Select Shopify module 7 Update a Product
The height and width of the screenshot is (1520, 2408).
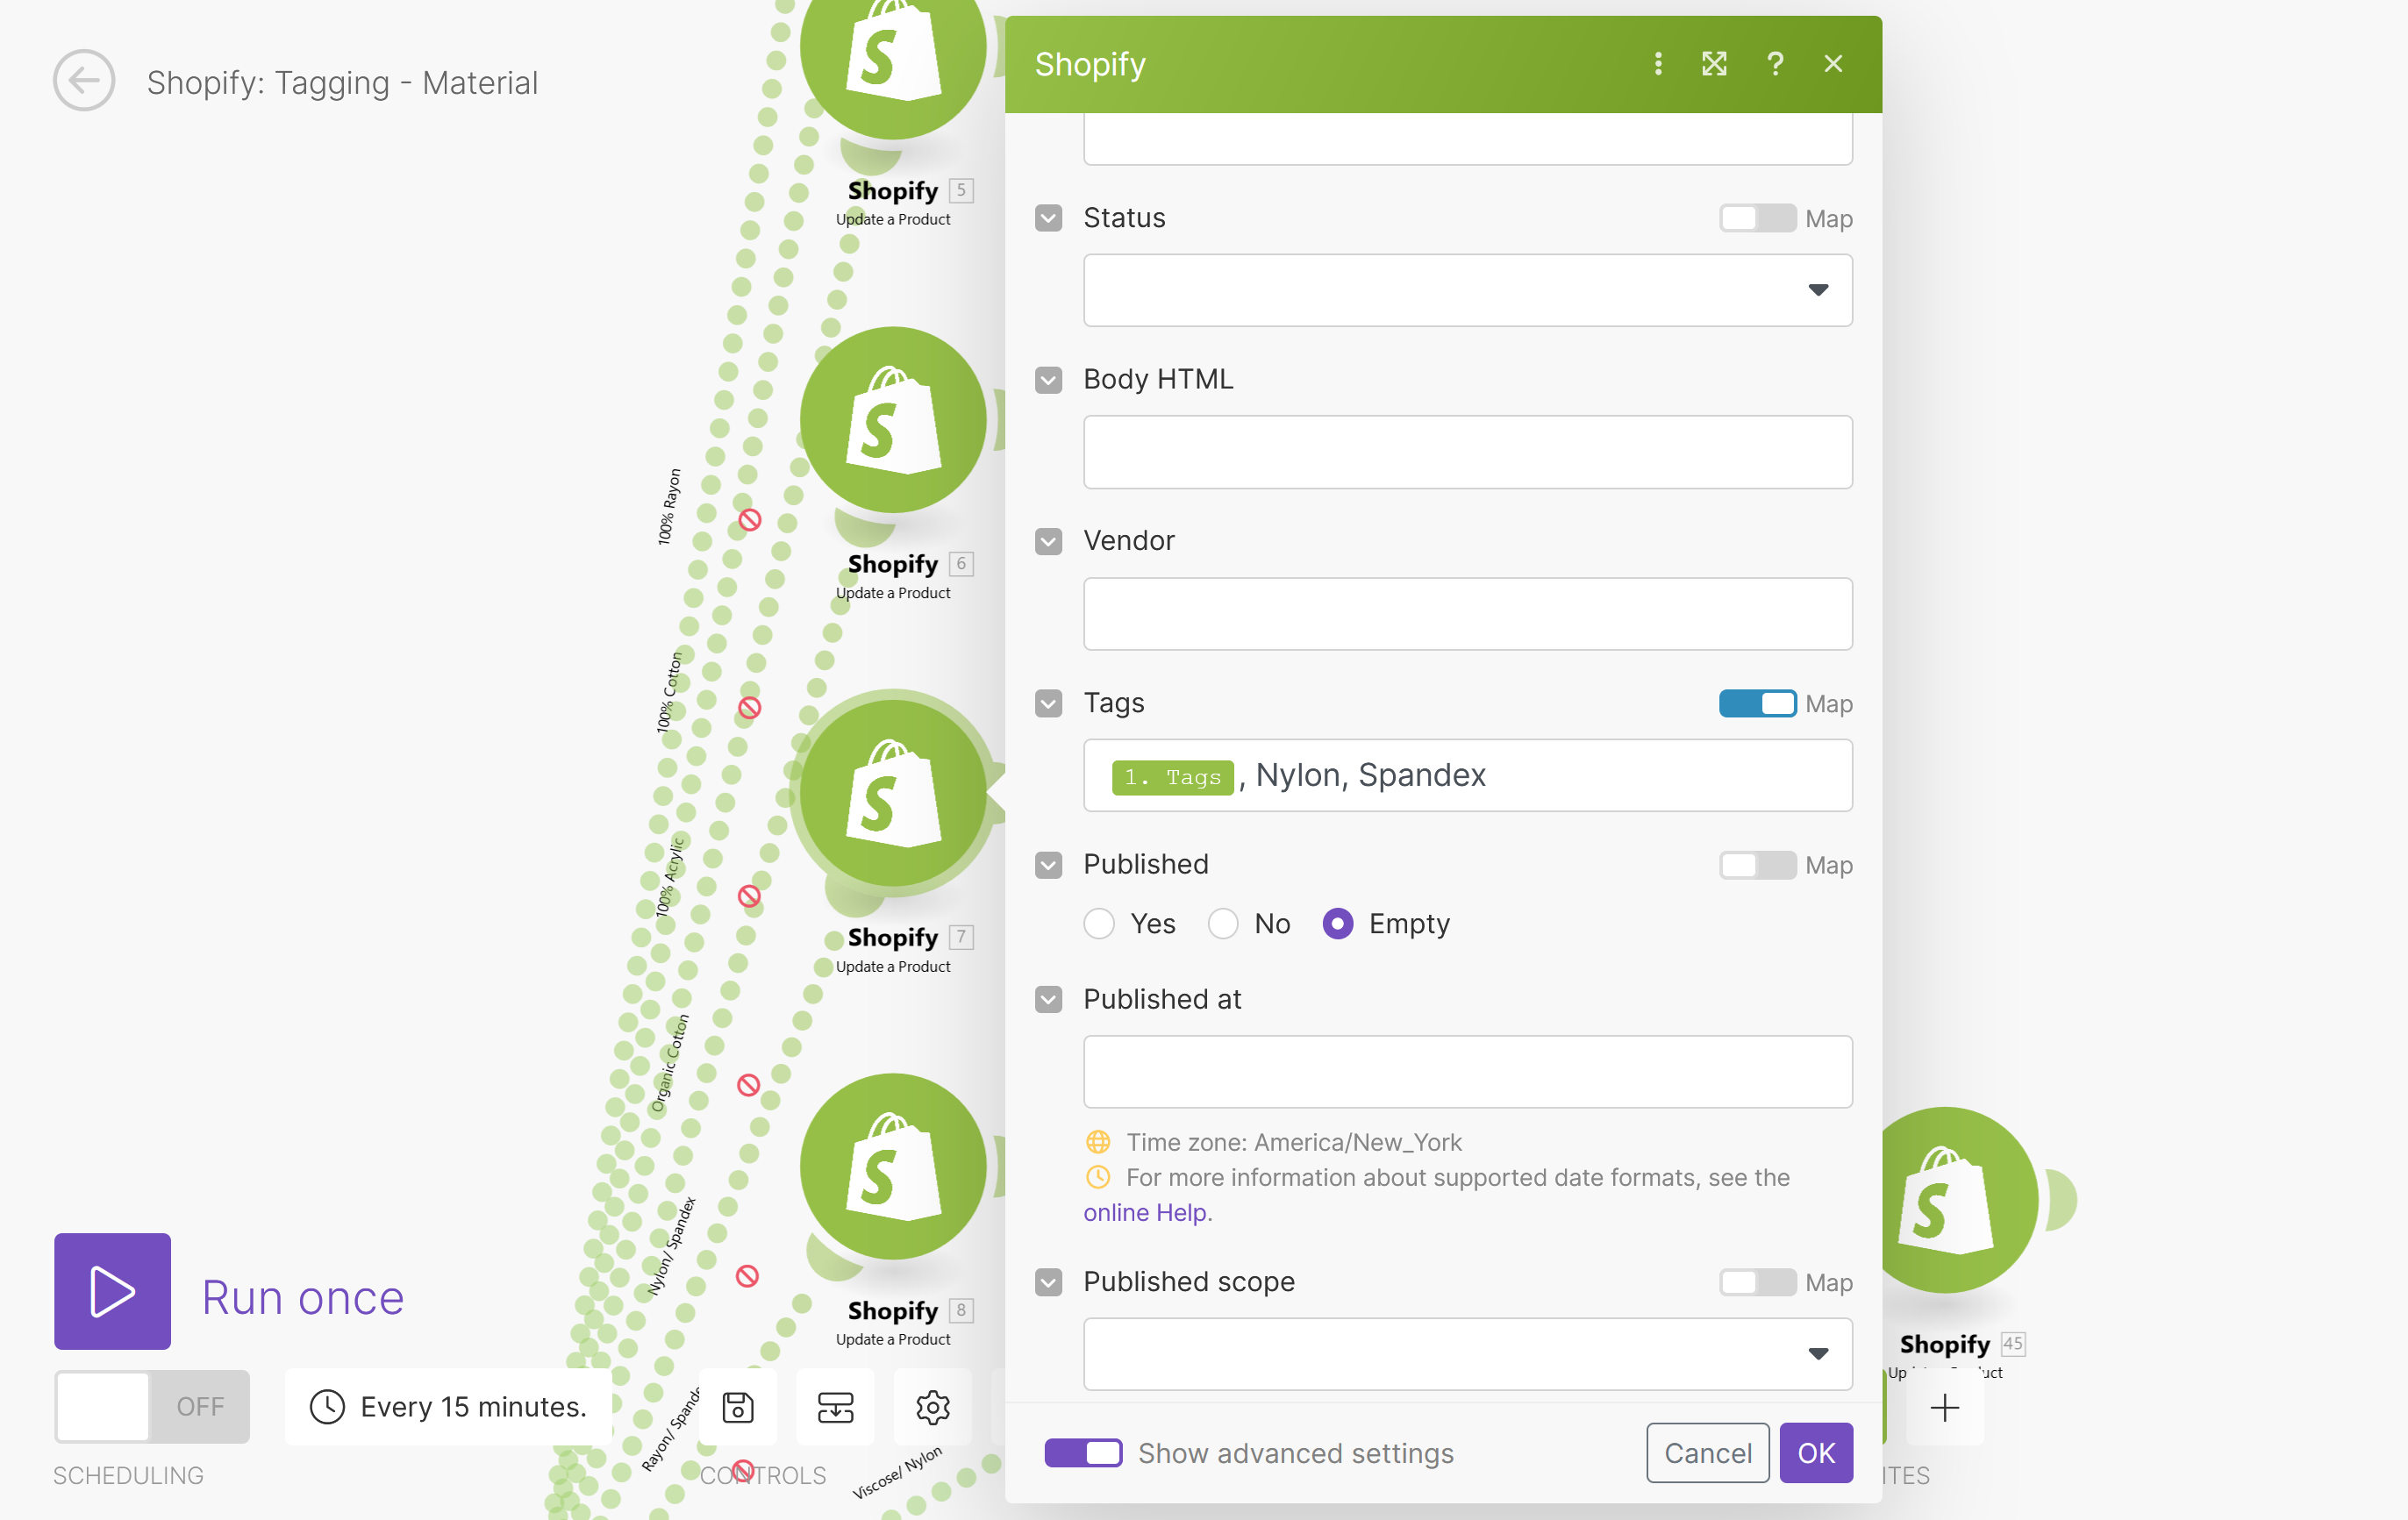[893, 793]
